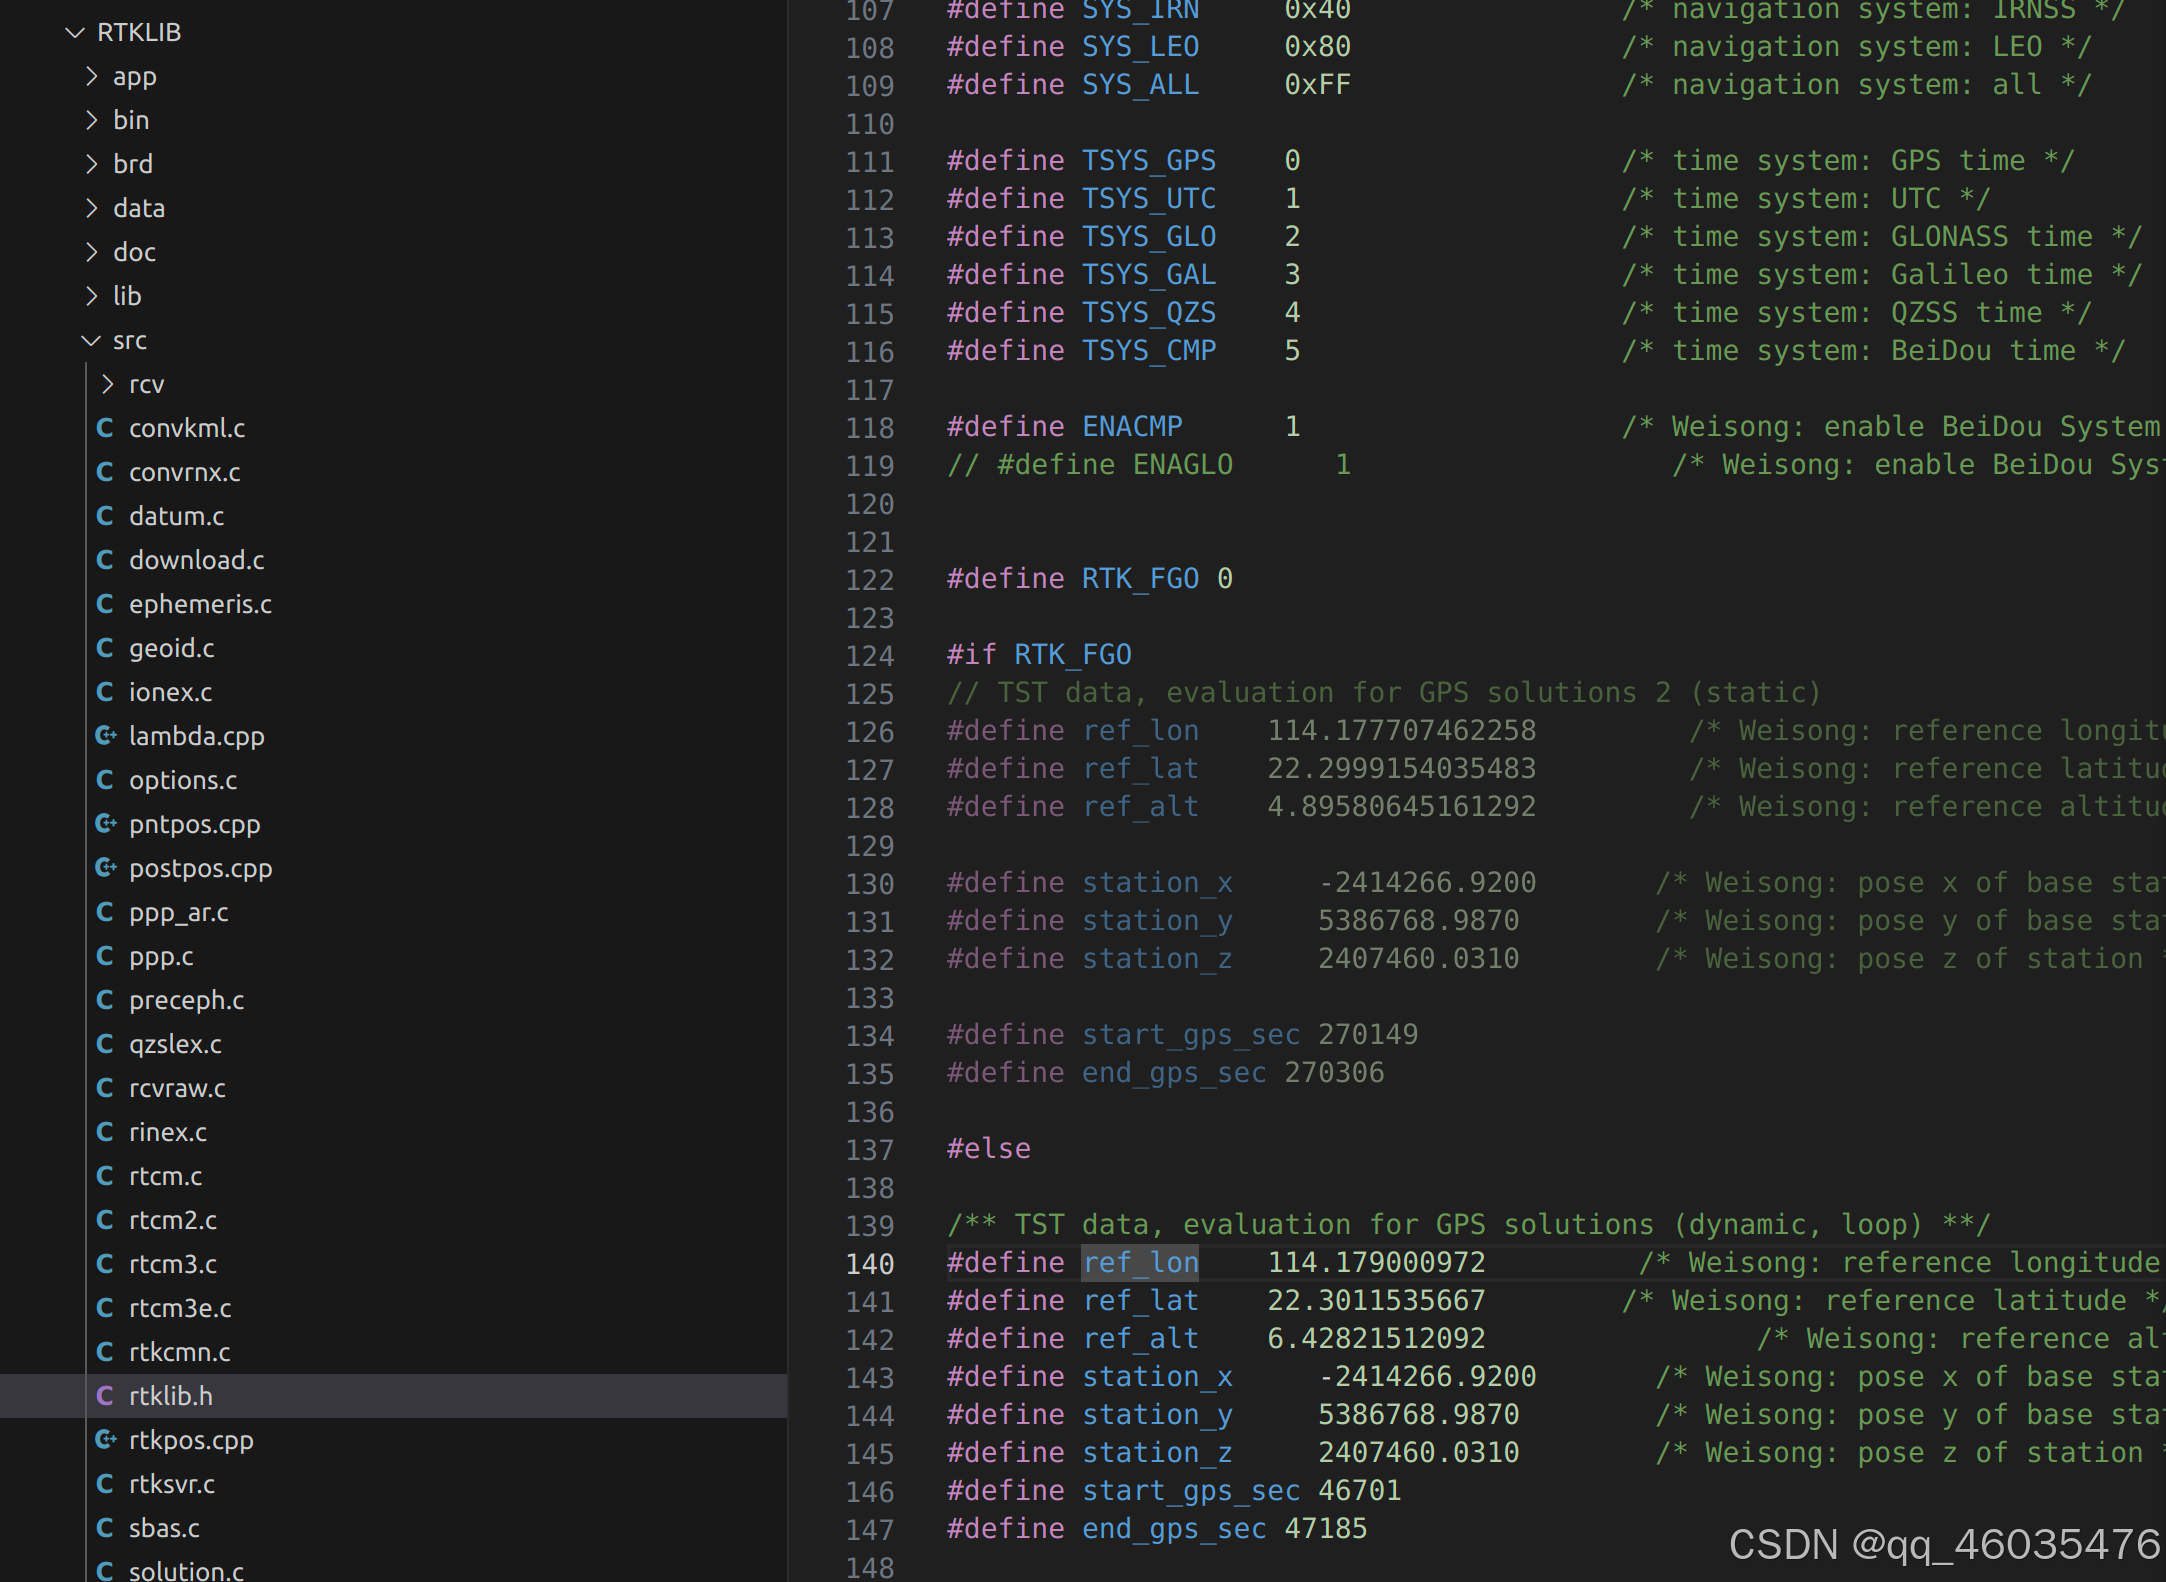The height and width of the screenshot is (1582, 2166).
Task: Click the C icon beside rcvraw.c
Action: pyautogui.click(x=106, y=1087)
